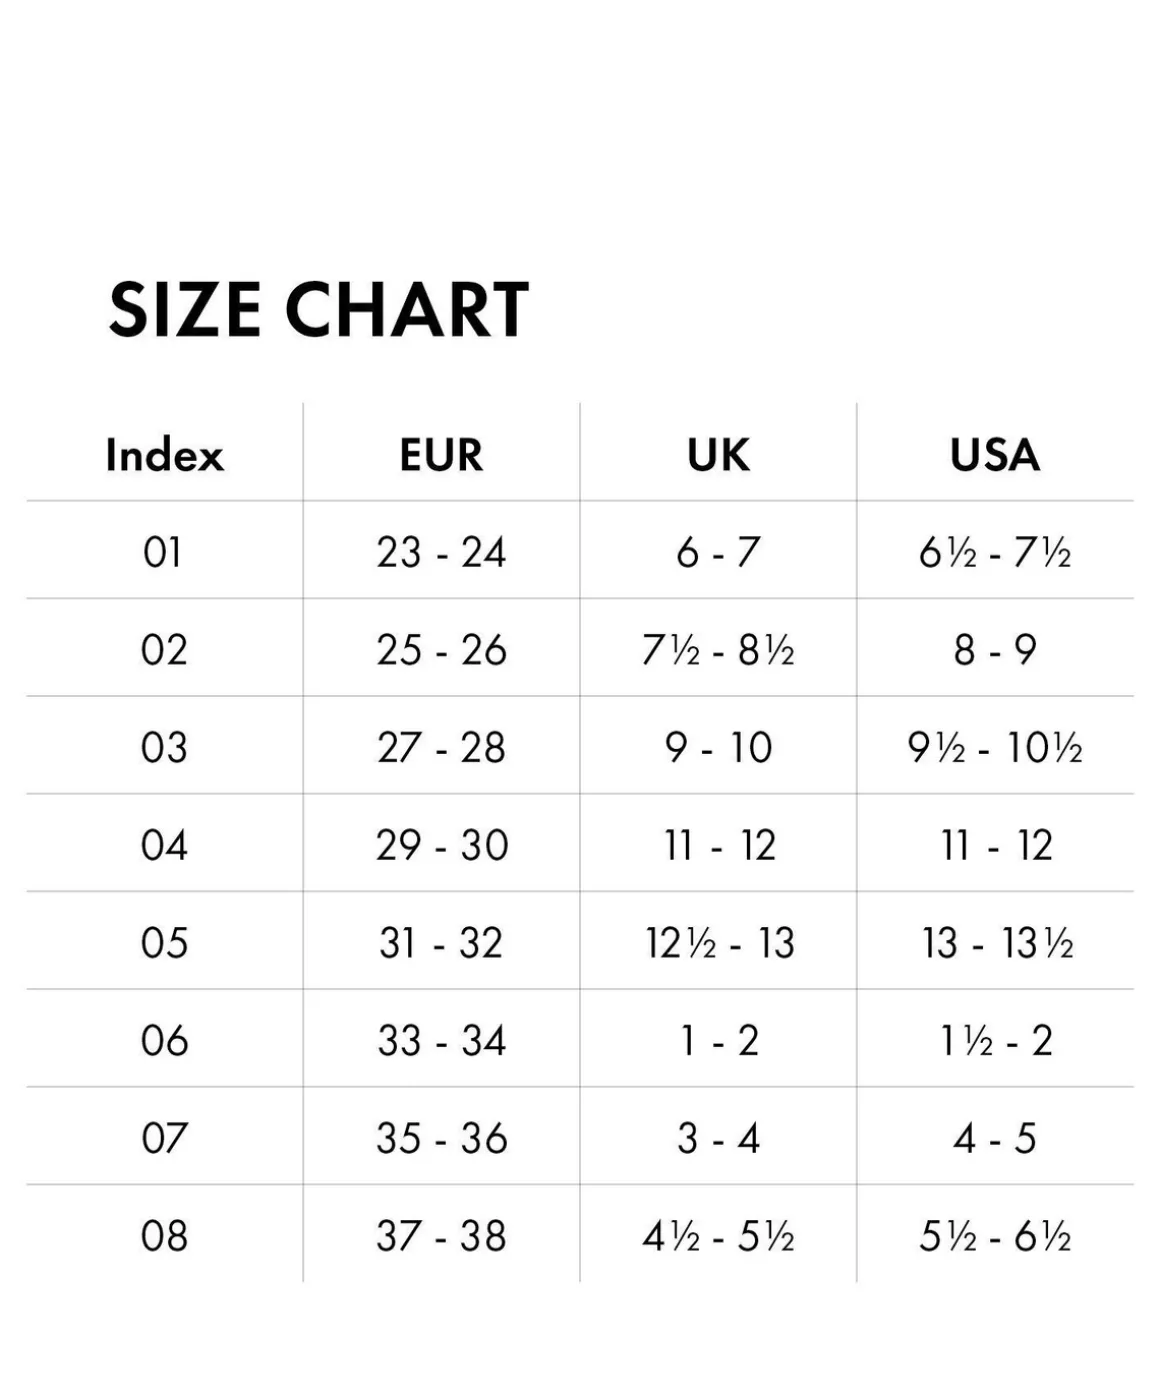Viewport: 1160px width, 1392px height.
Task: Click EUR size 25 - 26 cell
Action: pyautogui.click(x=441, y=650)
